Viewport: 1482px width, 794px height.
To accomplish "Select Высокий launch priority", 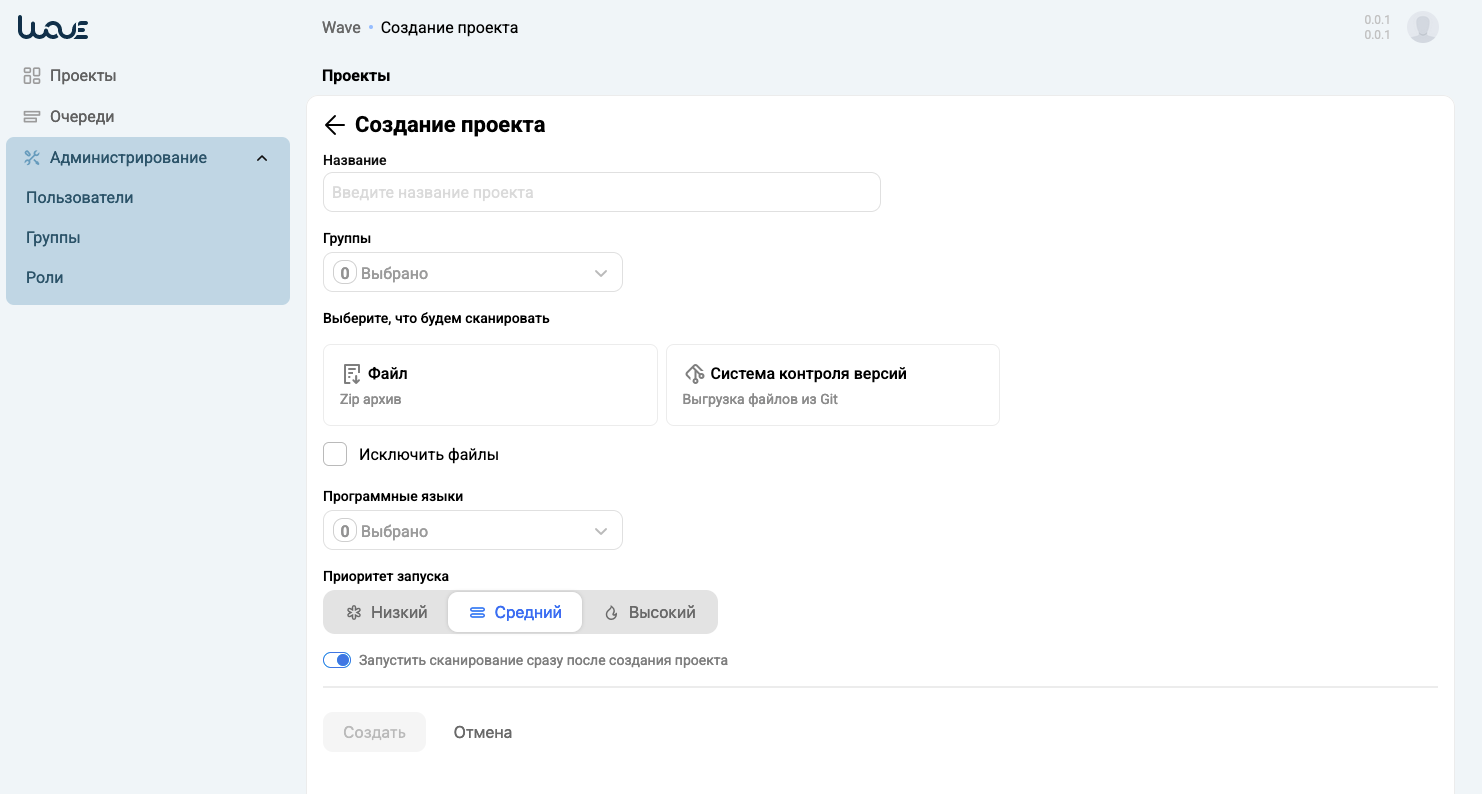I will coord(650,612).
